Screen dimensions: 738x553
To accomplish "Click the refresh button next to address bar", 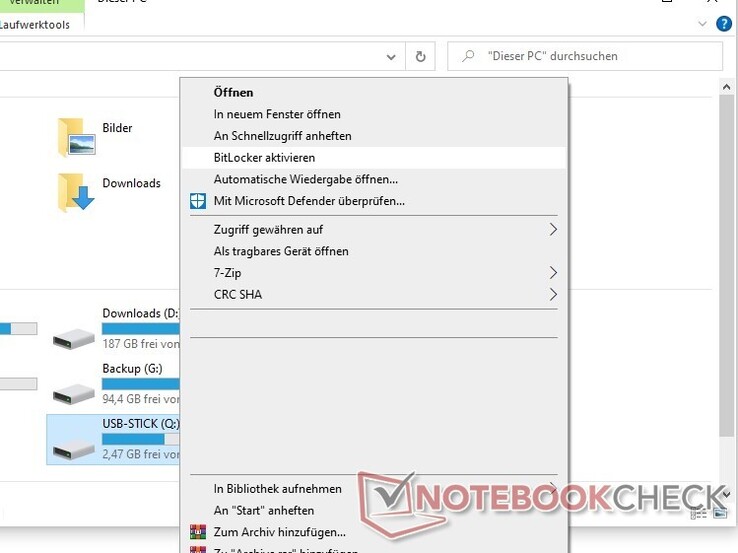I will tap(420, 56).
